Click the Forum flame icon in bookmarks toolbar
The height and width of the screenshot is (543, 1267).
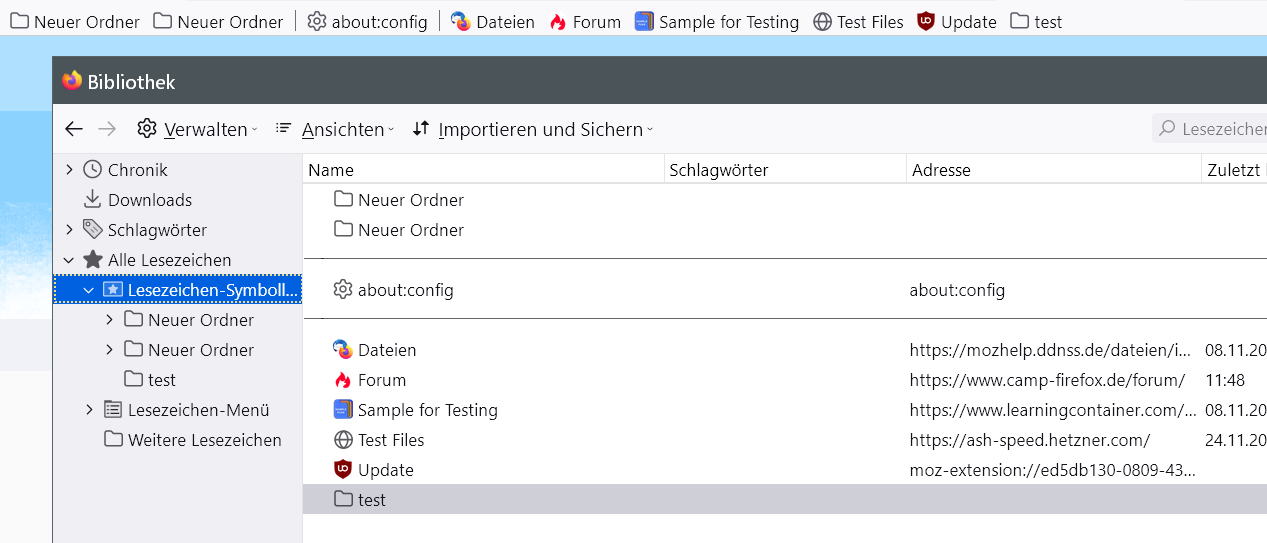(558, 22)
